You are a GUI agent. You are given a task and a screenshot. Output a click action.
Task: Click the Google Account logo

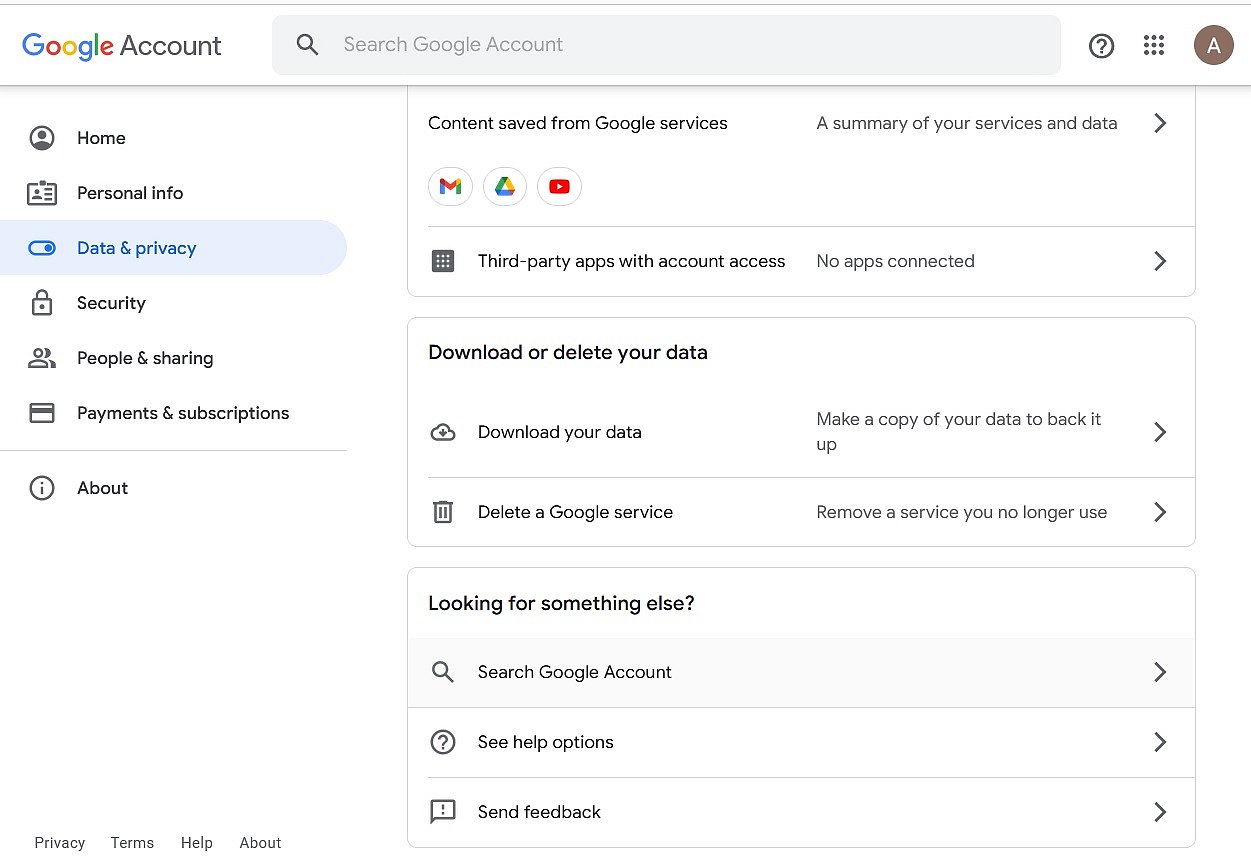click(x=122, y=45)
